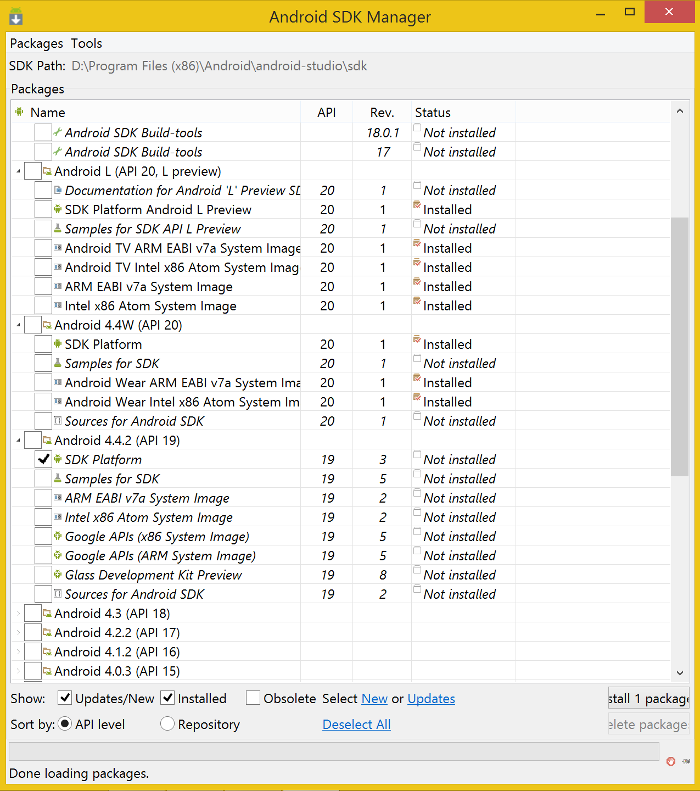Image resolution: width=700 pixels, height=791 pixels.
Task: Click the SDK Platform Android L Preview robot icon
Action: pos(58,210)
